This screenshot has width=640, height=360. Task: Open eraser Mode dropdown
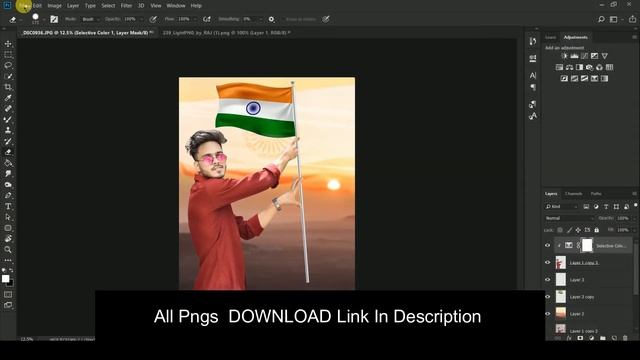pos(90,19)
